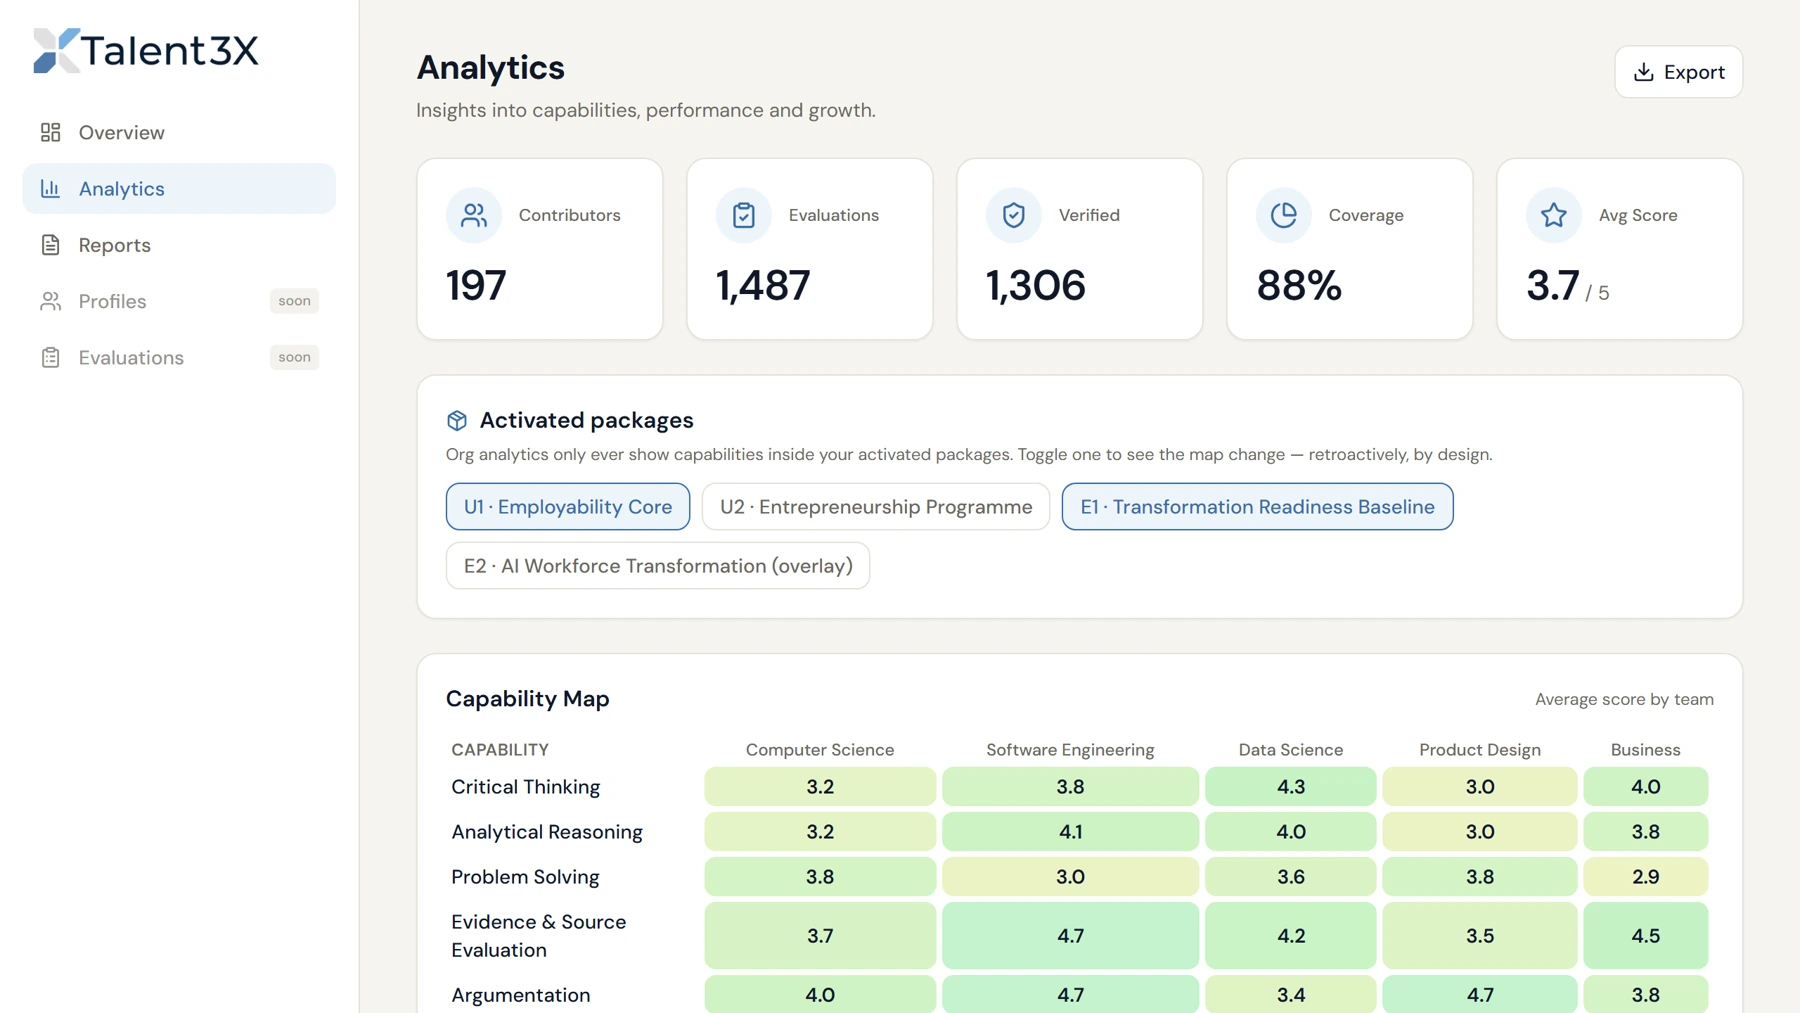The image size is (1800, 1013).
Task: Click the Overview grid icon in sidebar
Action: [x=50, y=132]
